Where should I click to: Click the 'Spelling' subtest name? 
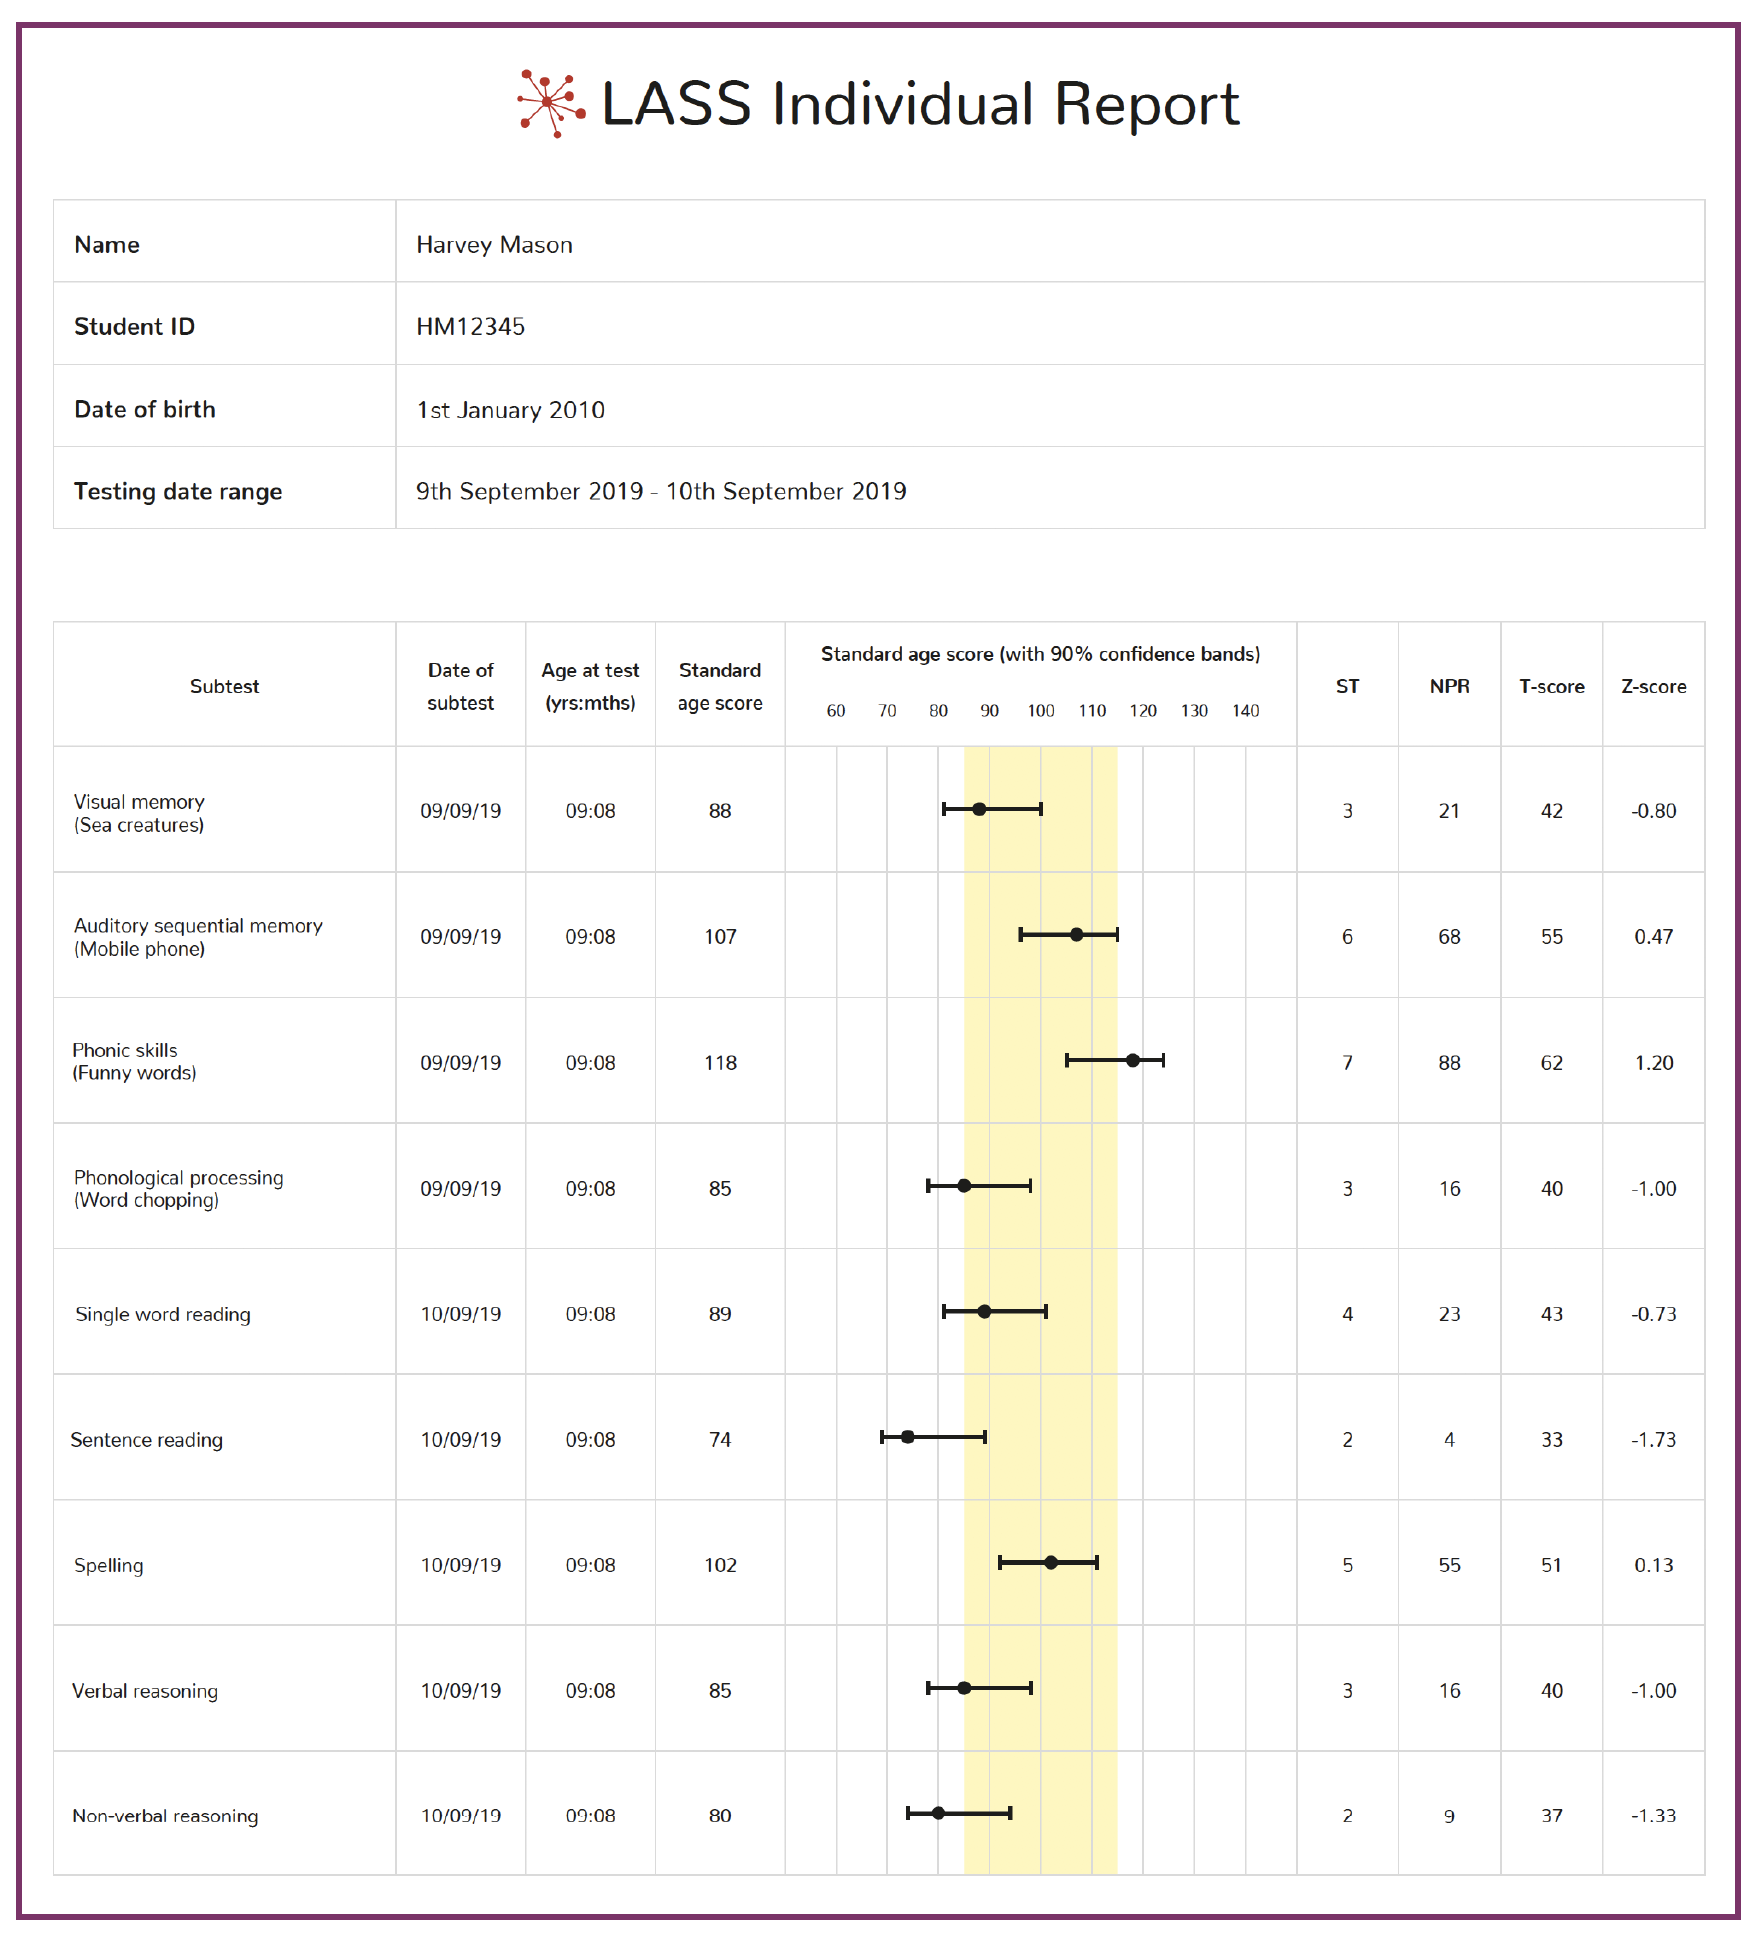coord(108,1565)
